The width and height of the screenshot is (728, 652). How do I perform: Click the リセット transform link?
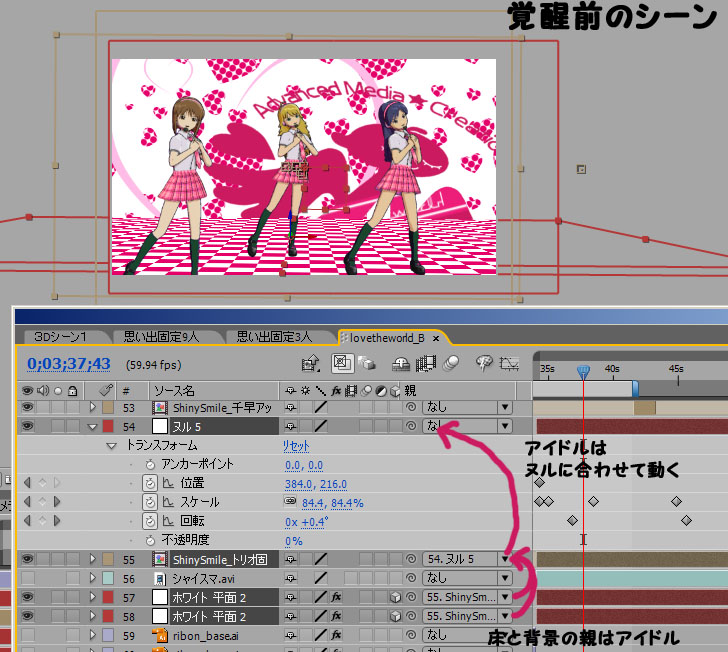click(x=296, y=446)
